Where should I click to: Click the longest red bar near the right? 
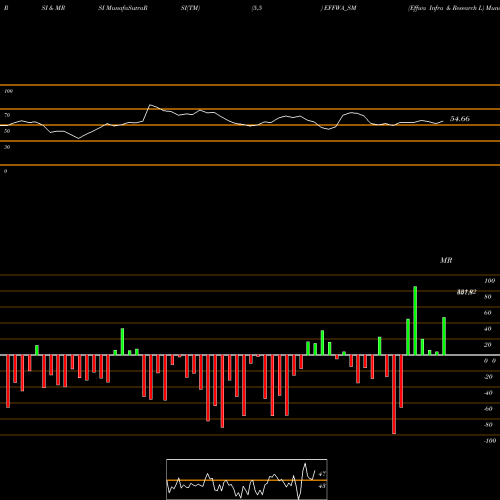[x=394, y=394]
